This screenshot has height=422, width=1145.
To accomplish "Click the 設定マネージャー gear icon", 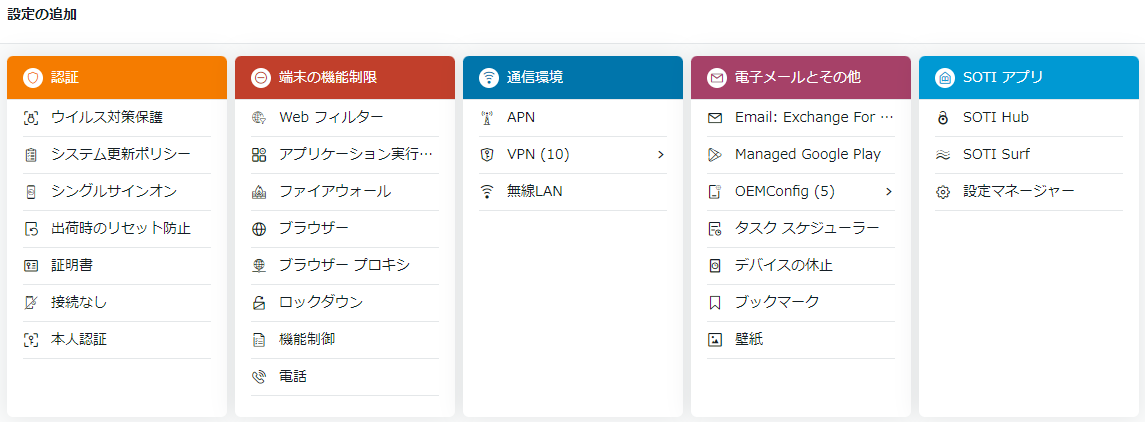I will click(x=943, y=192).
